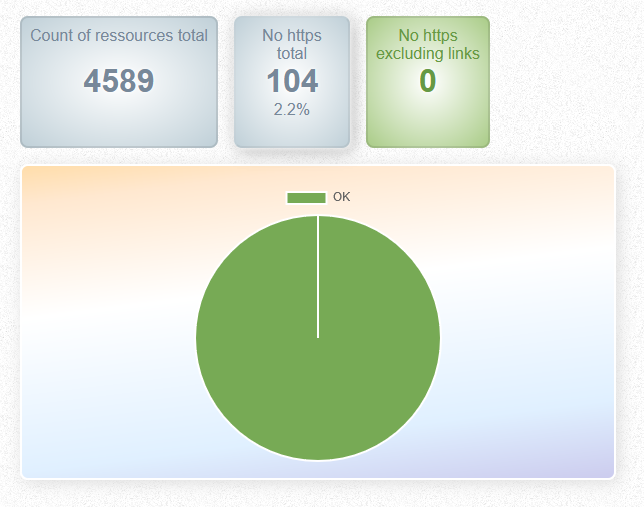Click the 'Count of ressources total' card

tap(119, 82)
